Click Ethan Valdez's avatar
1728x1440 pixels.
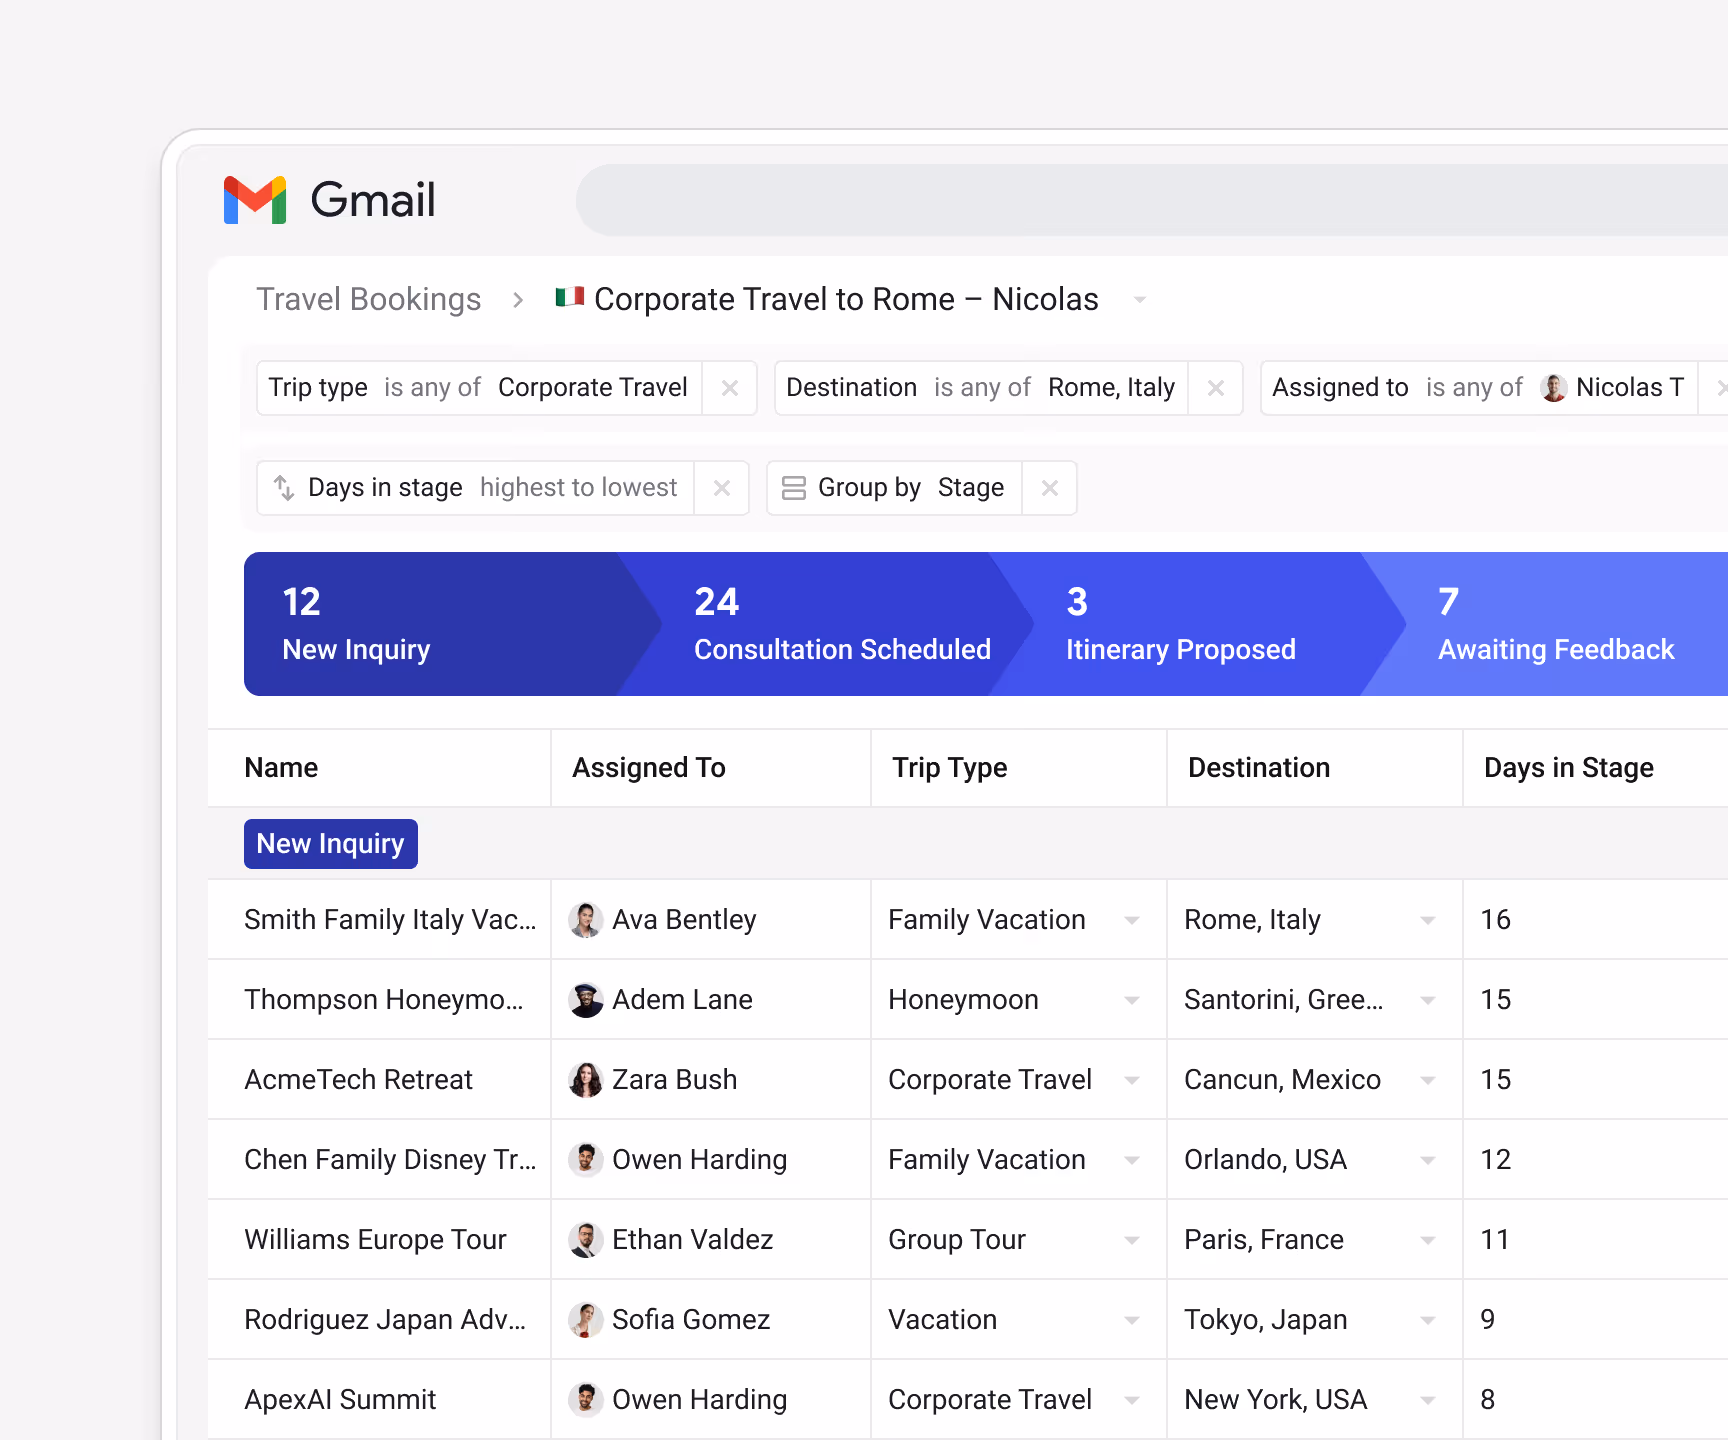(586, 1240)
